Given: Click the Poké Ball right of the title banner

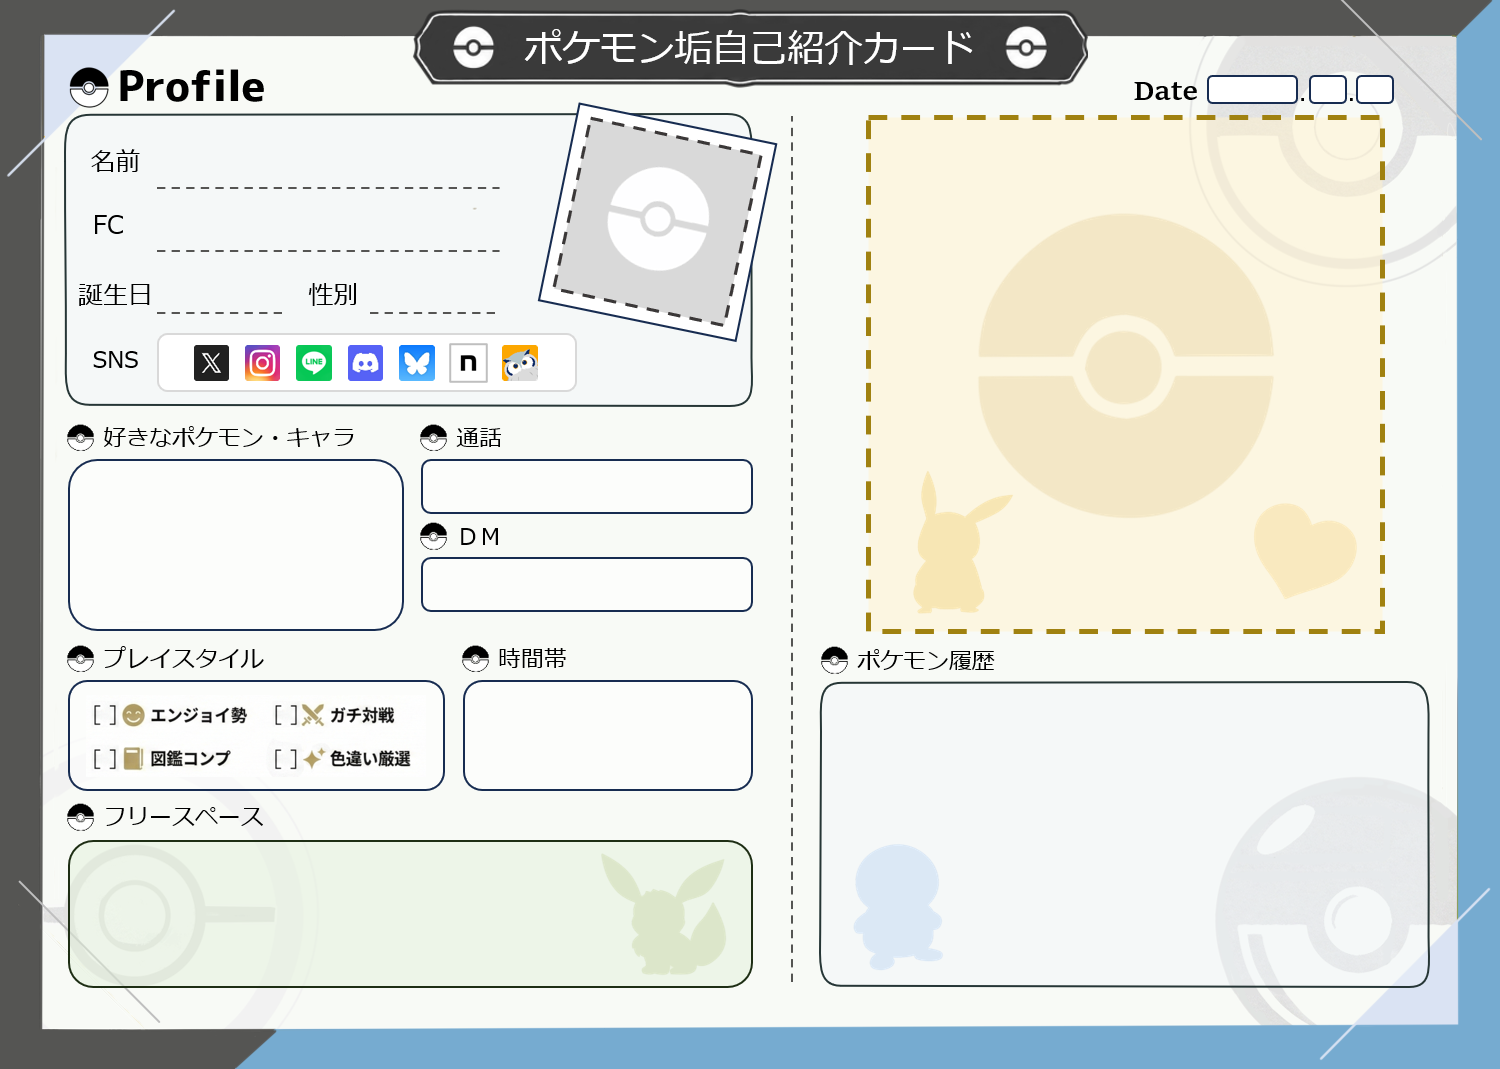Looking at the screenshot, I should click(1027, 48).
